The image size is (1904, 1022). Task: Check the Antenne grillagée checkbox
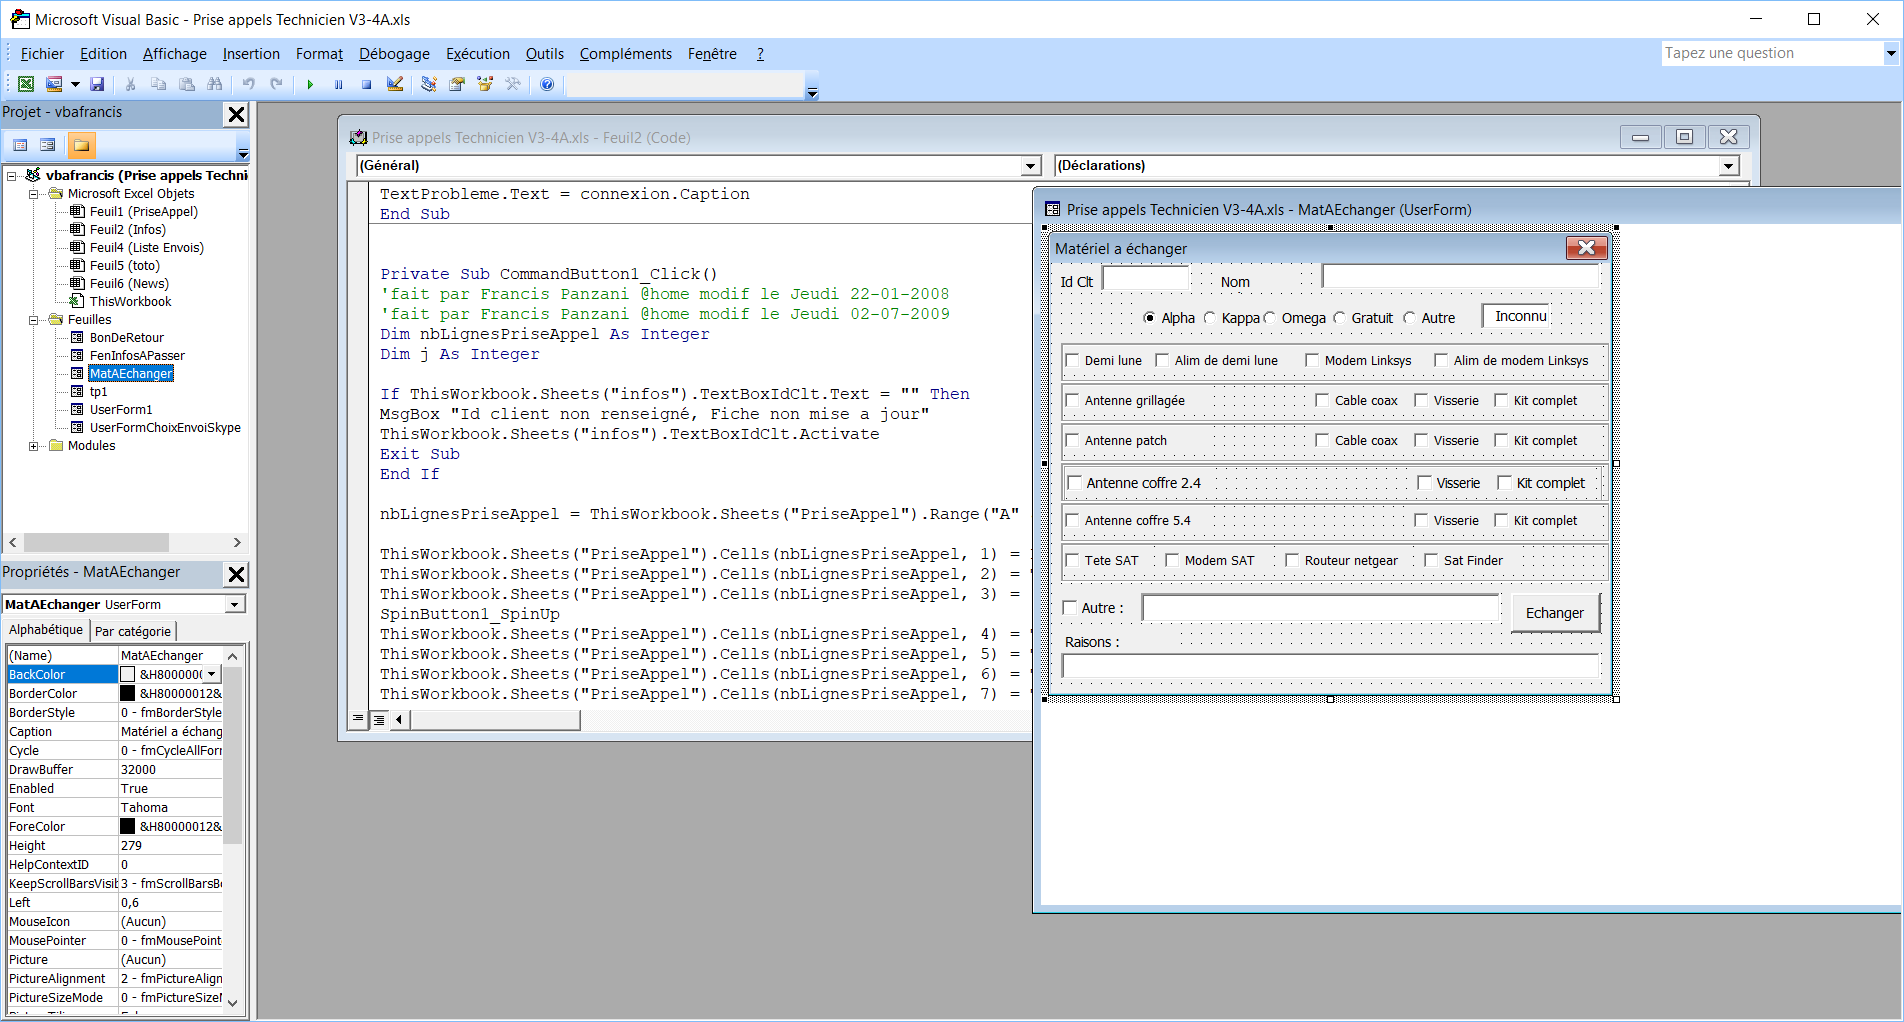click(x=1072, y=400)
